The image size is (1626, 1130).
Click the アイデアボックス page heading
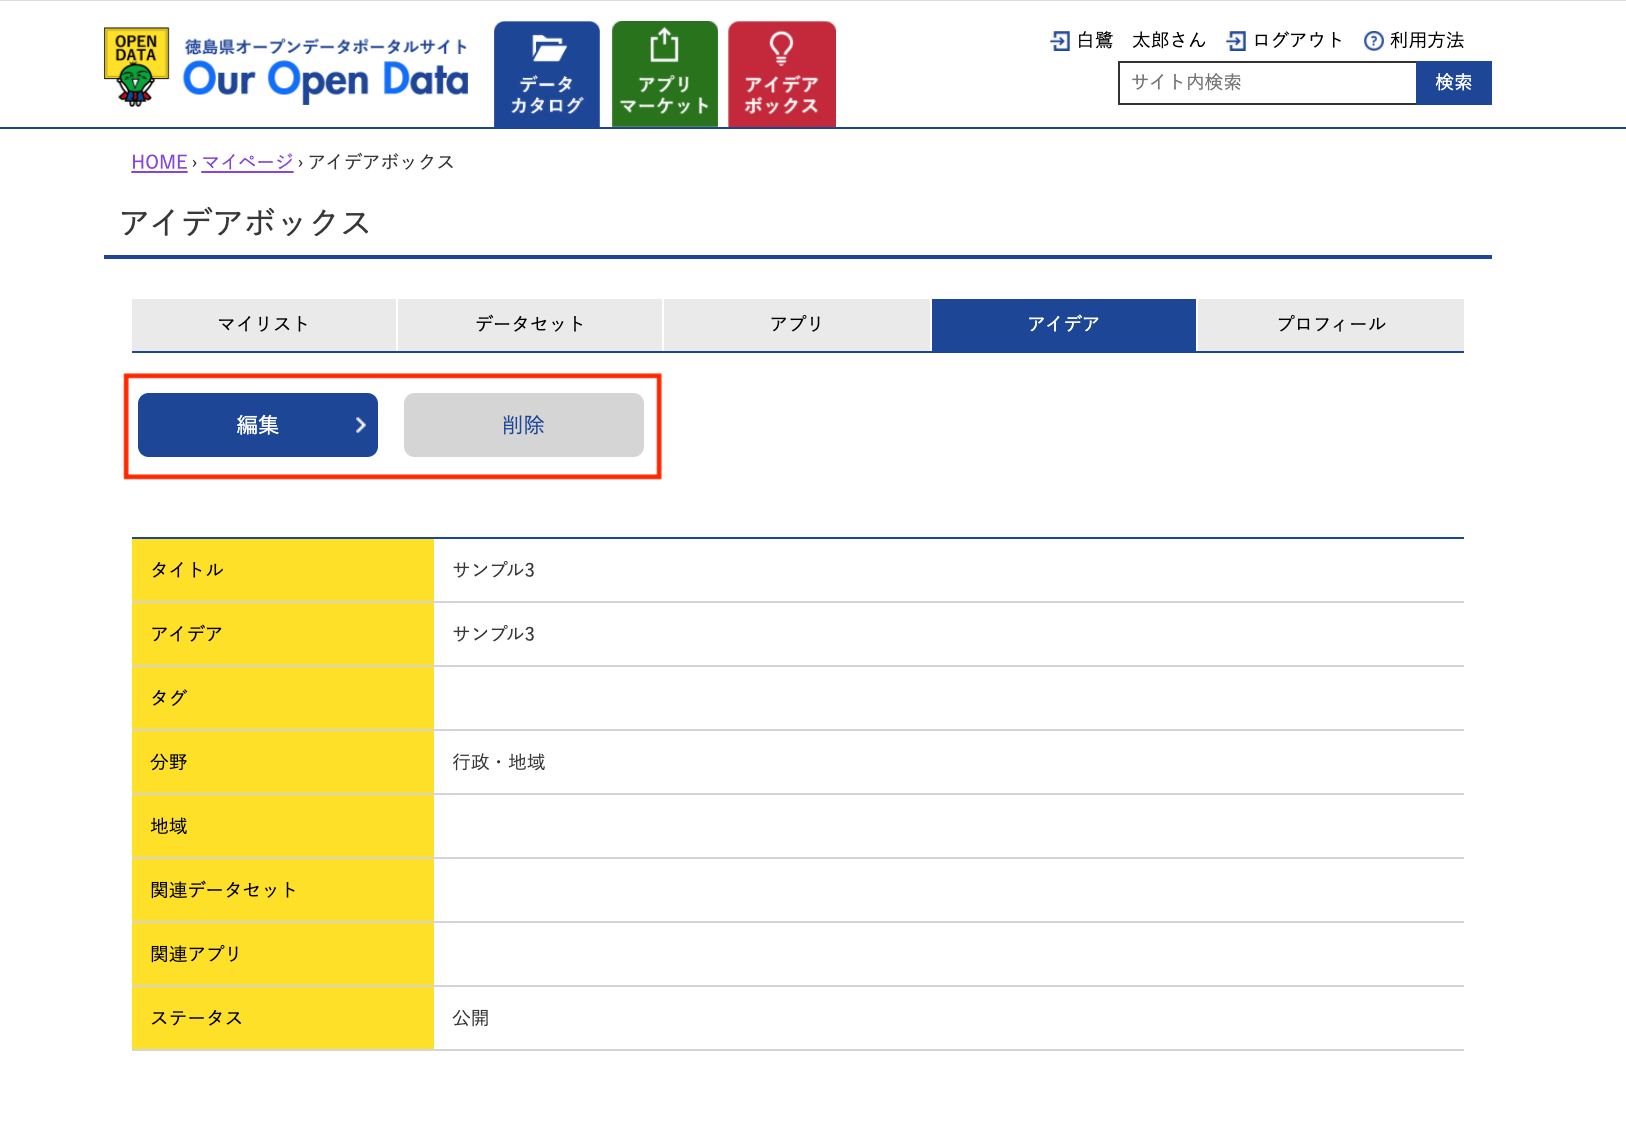pos(246,222)
